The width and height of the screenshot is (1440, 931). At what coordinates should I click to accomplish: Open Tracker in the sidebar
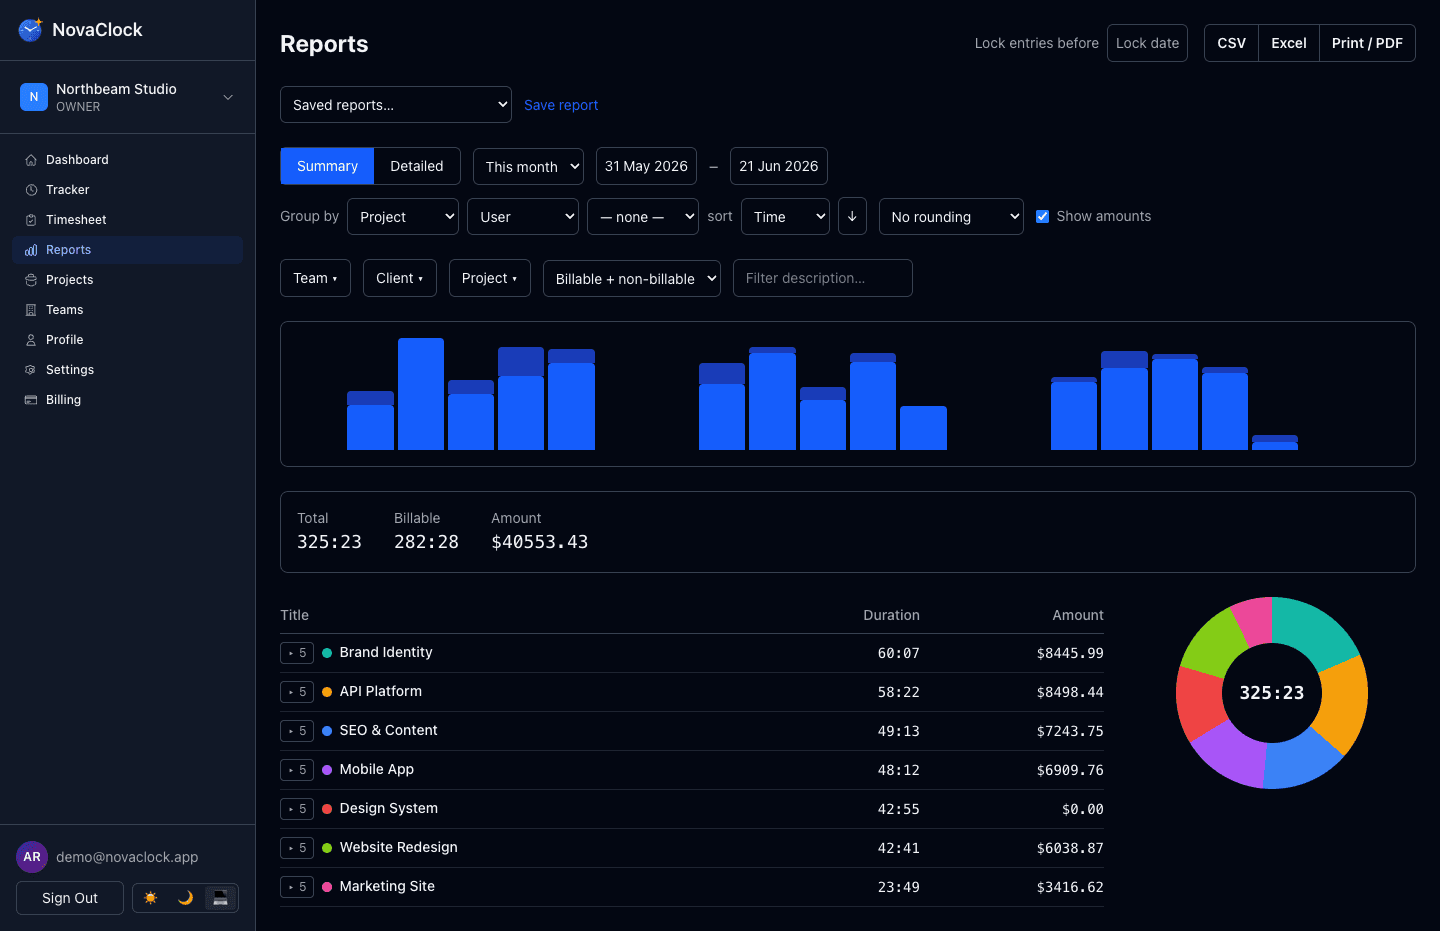[x=127, y=190]
